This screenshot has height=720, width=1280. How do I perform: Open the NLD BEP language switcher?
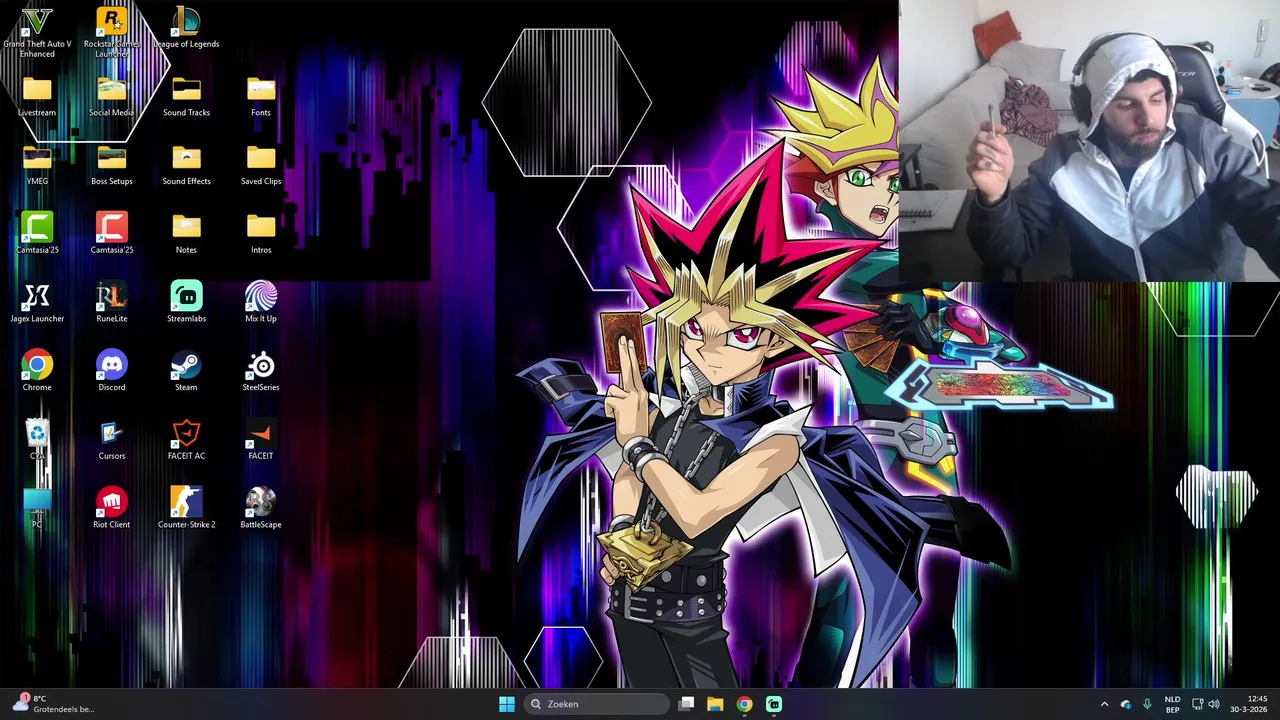coord(1172,704)
